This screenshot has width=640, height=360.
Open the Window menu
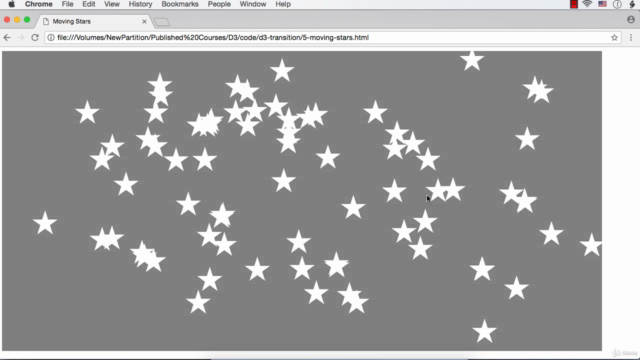(253, 4)
